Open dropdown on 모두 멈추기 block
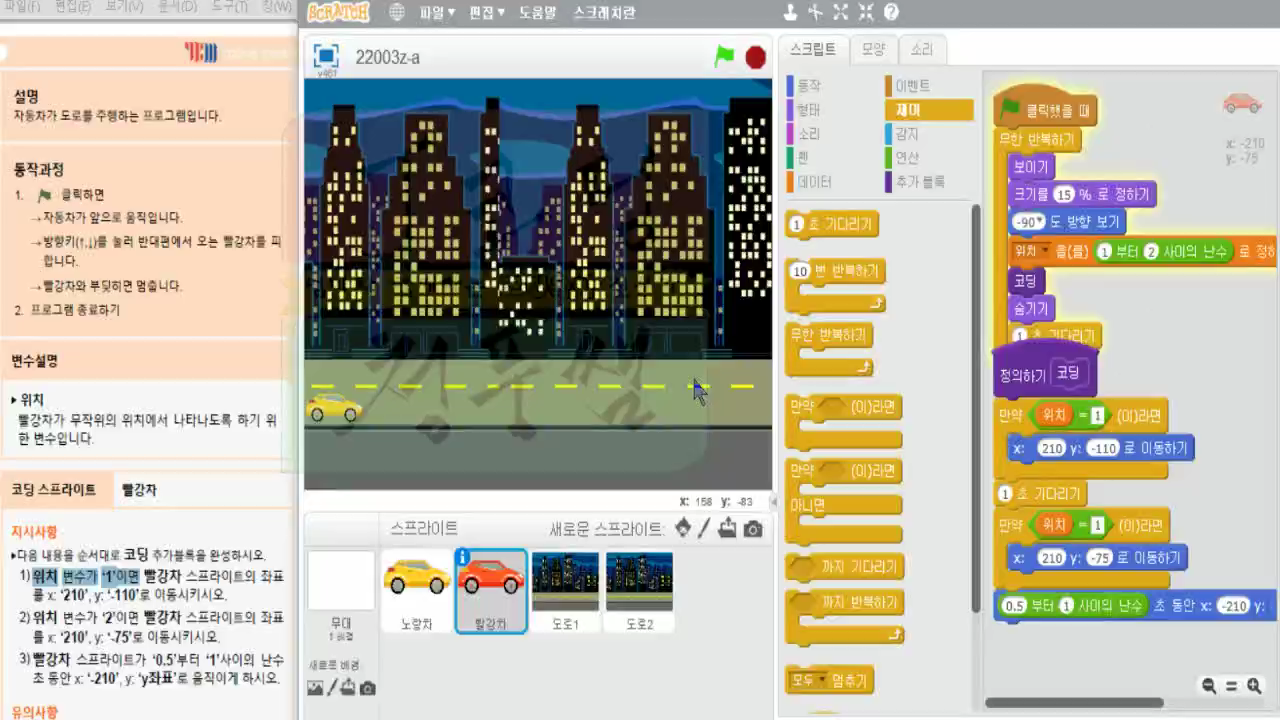Screen dimensions: 1280x720 pyautogui.click(x=822, y=682)
